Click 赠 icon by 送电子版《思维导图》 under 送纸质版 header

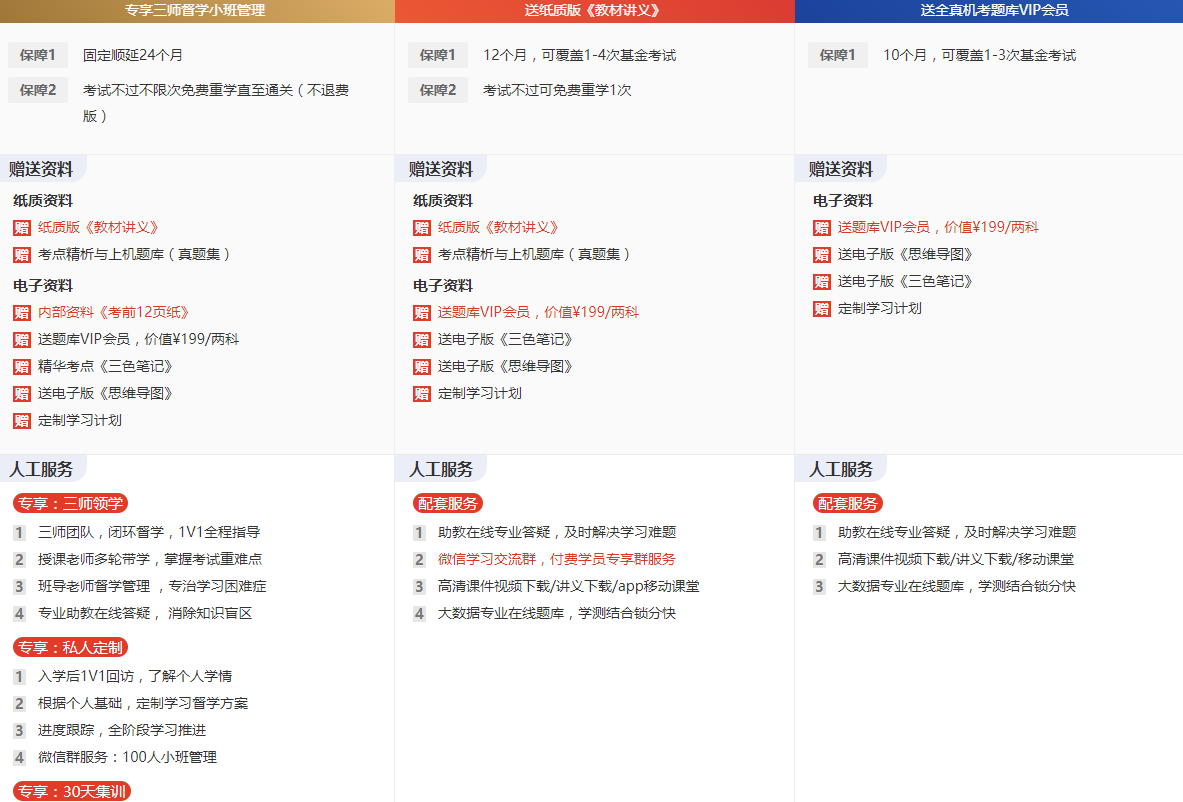pyautogui.click(x=422, y=367)
